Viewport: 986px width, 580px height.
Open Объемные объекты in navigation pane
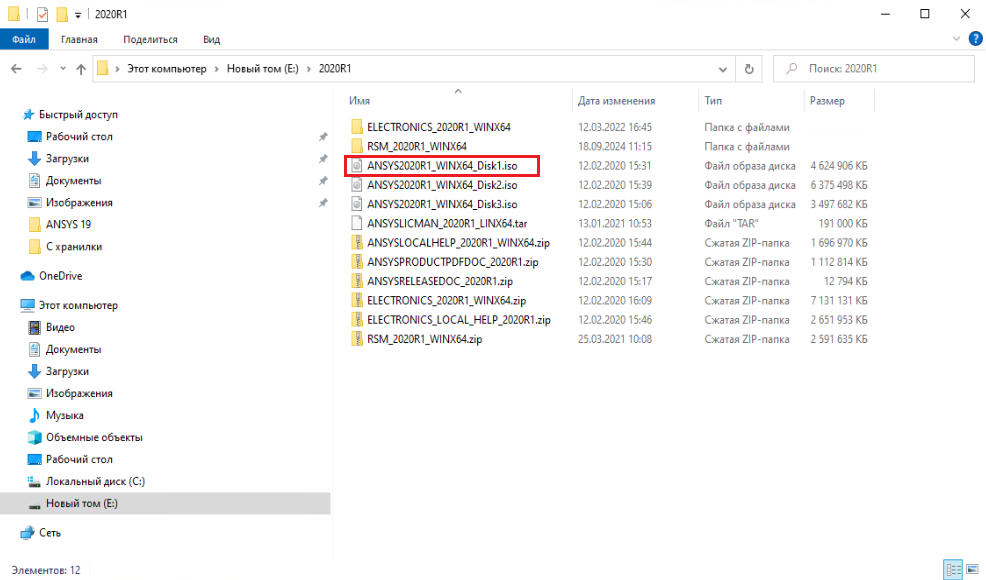point(94,437)
